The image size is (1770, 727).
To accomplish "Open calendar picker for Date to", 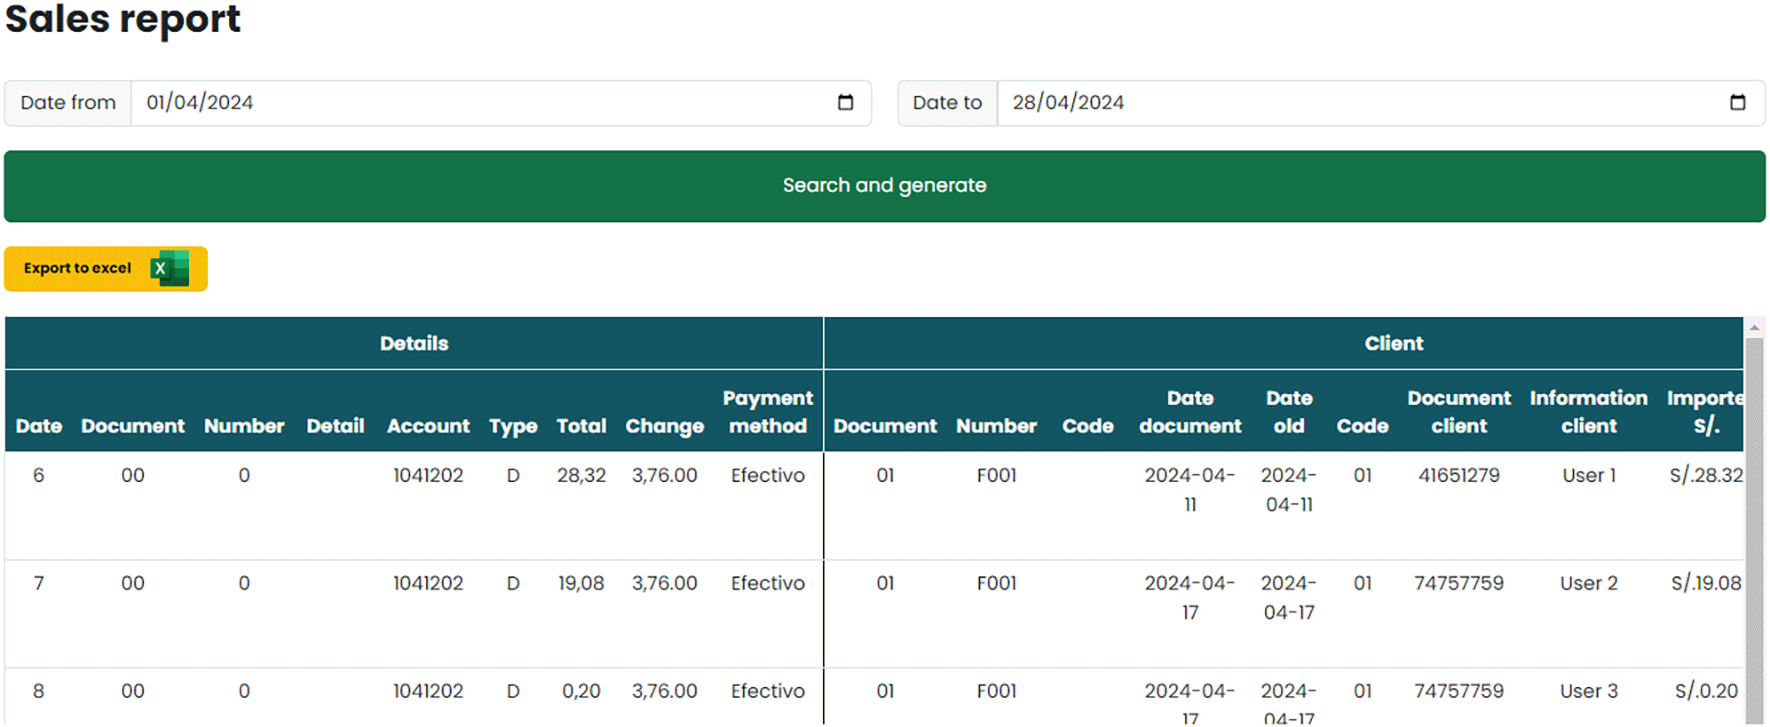I will pos(1737,102).
